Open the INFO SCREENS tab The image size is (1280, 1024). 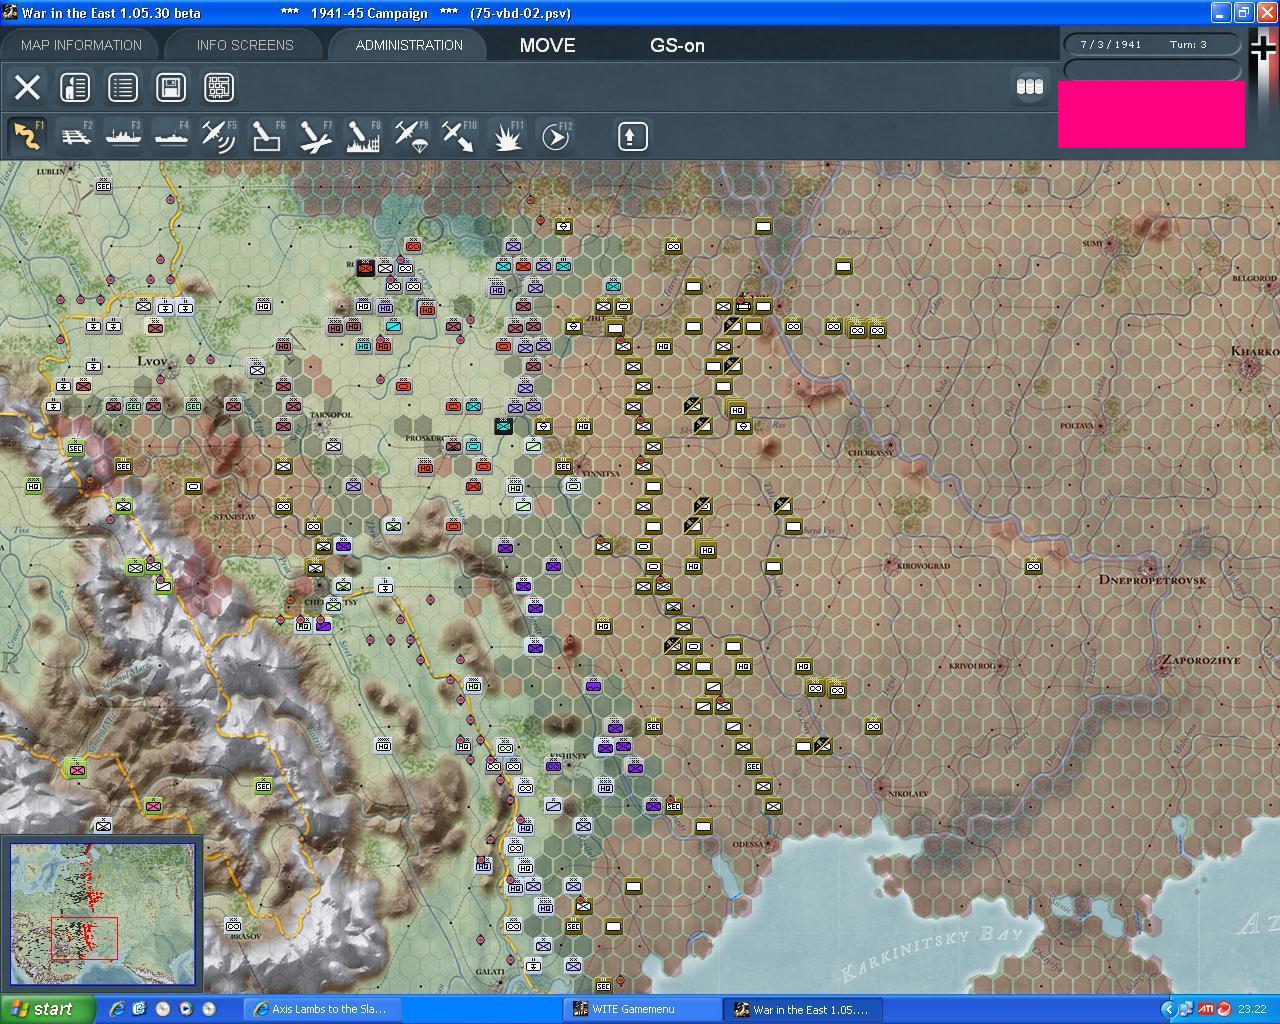click(245, 45)
